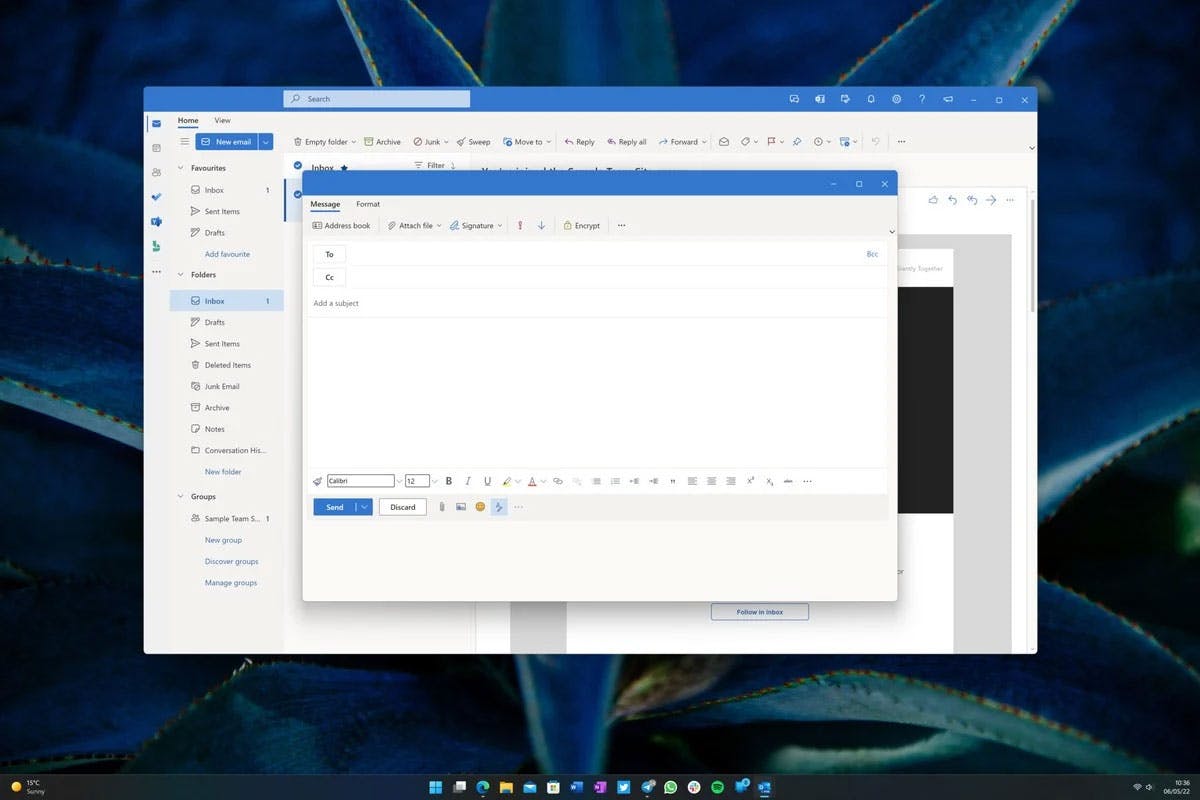Toggle the highlighted writing-assistant icon beside emoji
The image size is (1200, 800).
tap(499, 507)
